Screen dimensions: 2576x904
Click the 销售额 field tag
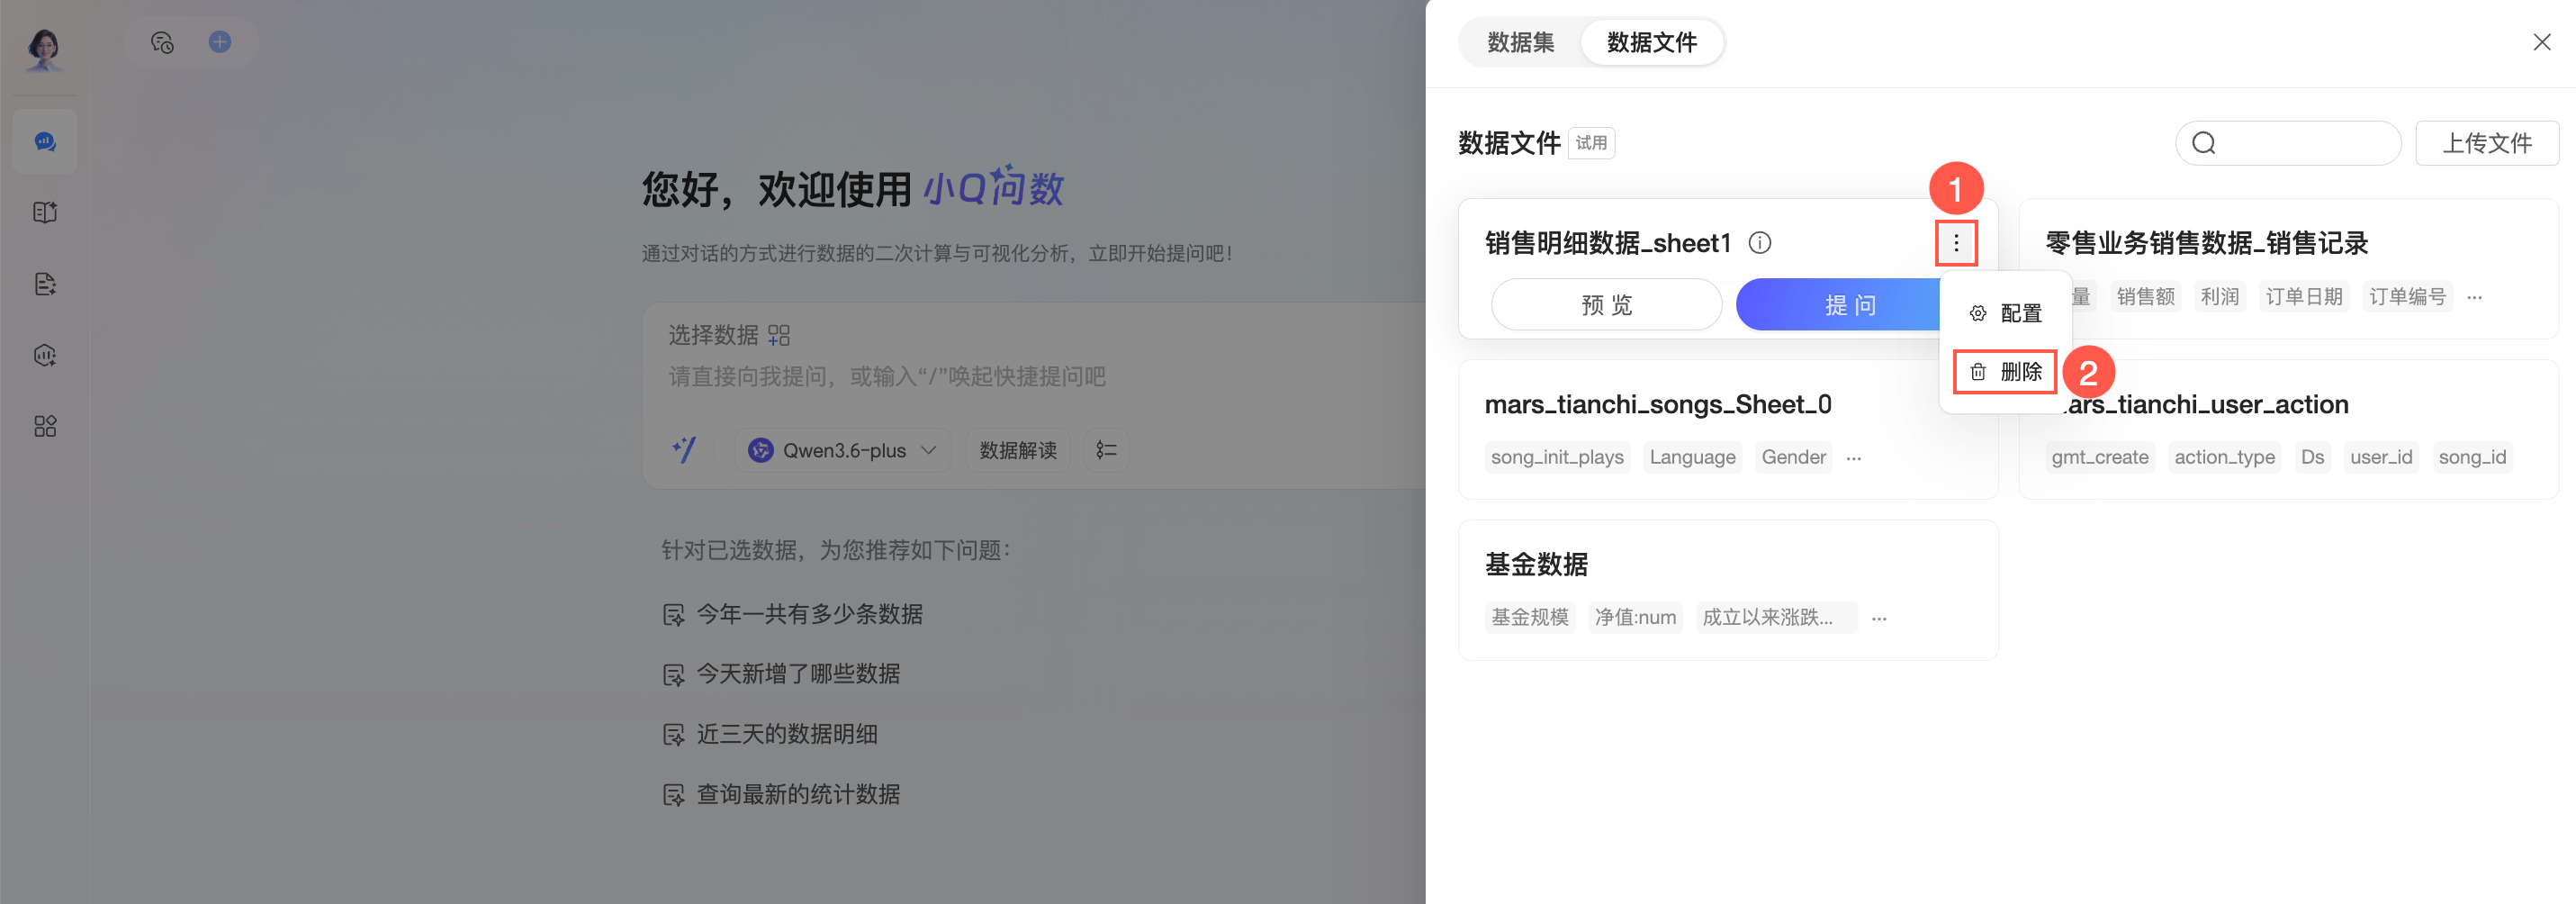(2145, 297)
